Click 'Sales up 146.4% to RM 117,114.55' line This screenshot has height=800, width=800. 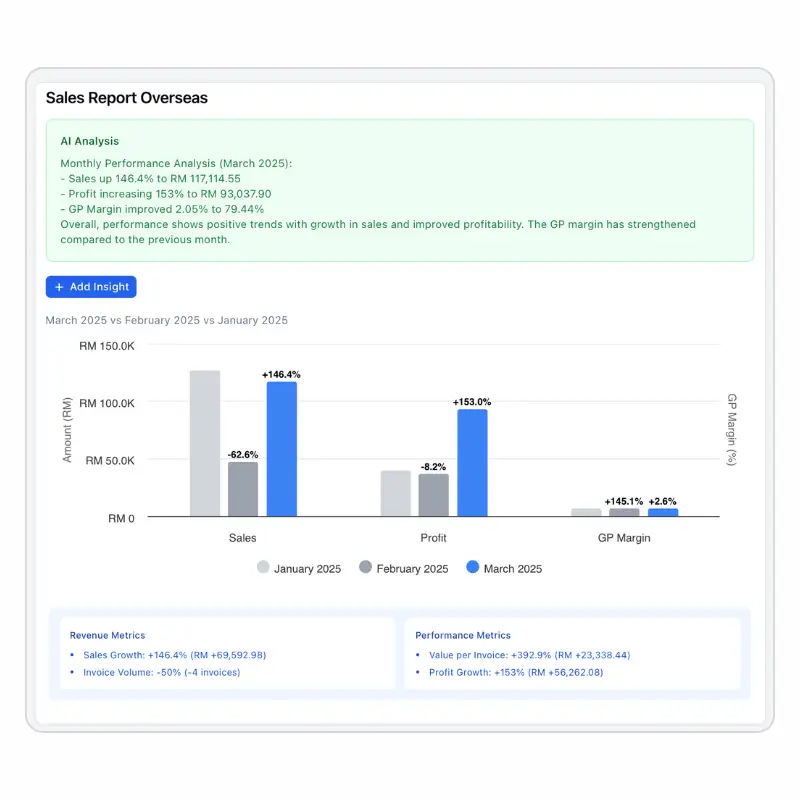(151, 179)
